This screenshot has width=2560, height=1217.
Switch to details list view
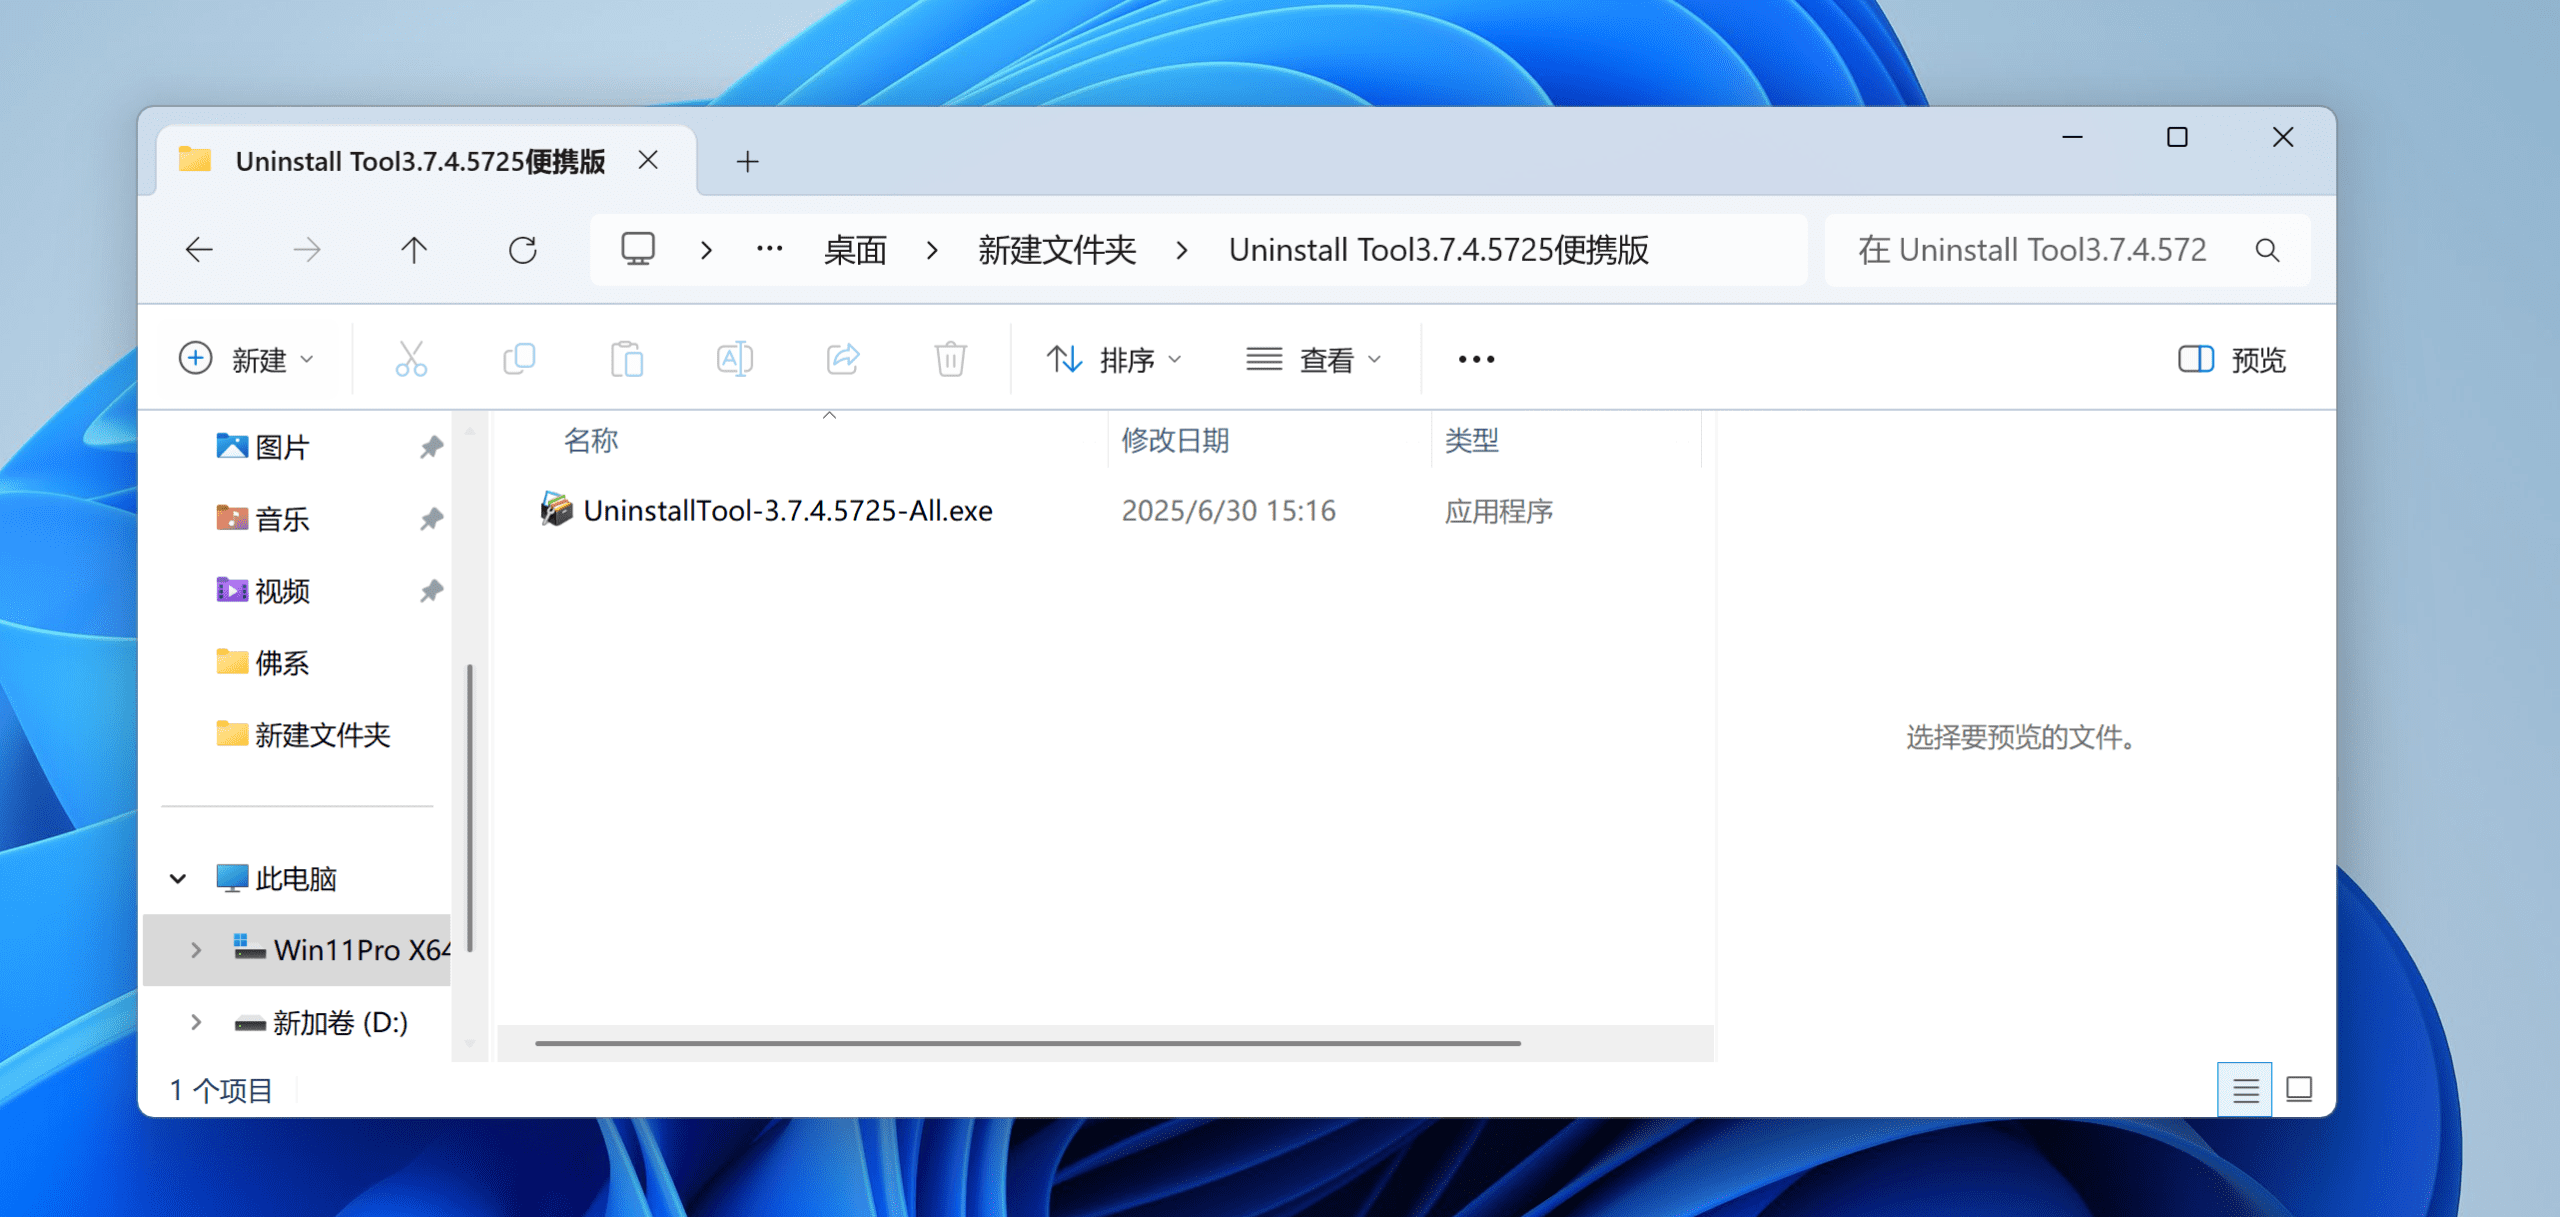[2245, 1089]
